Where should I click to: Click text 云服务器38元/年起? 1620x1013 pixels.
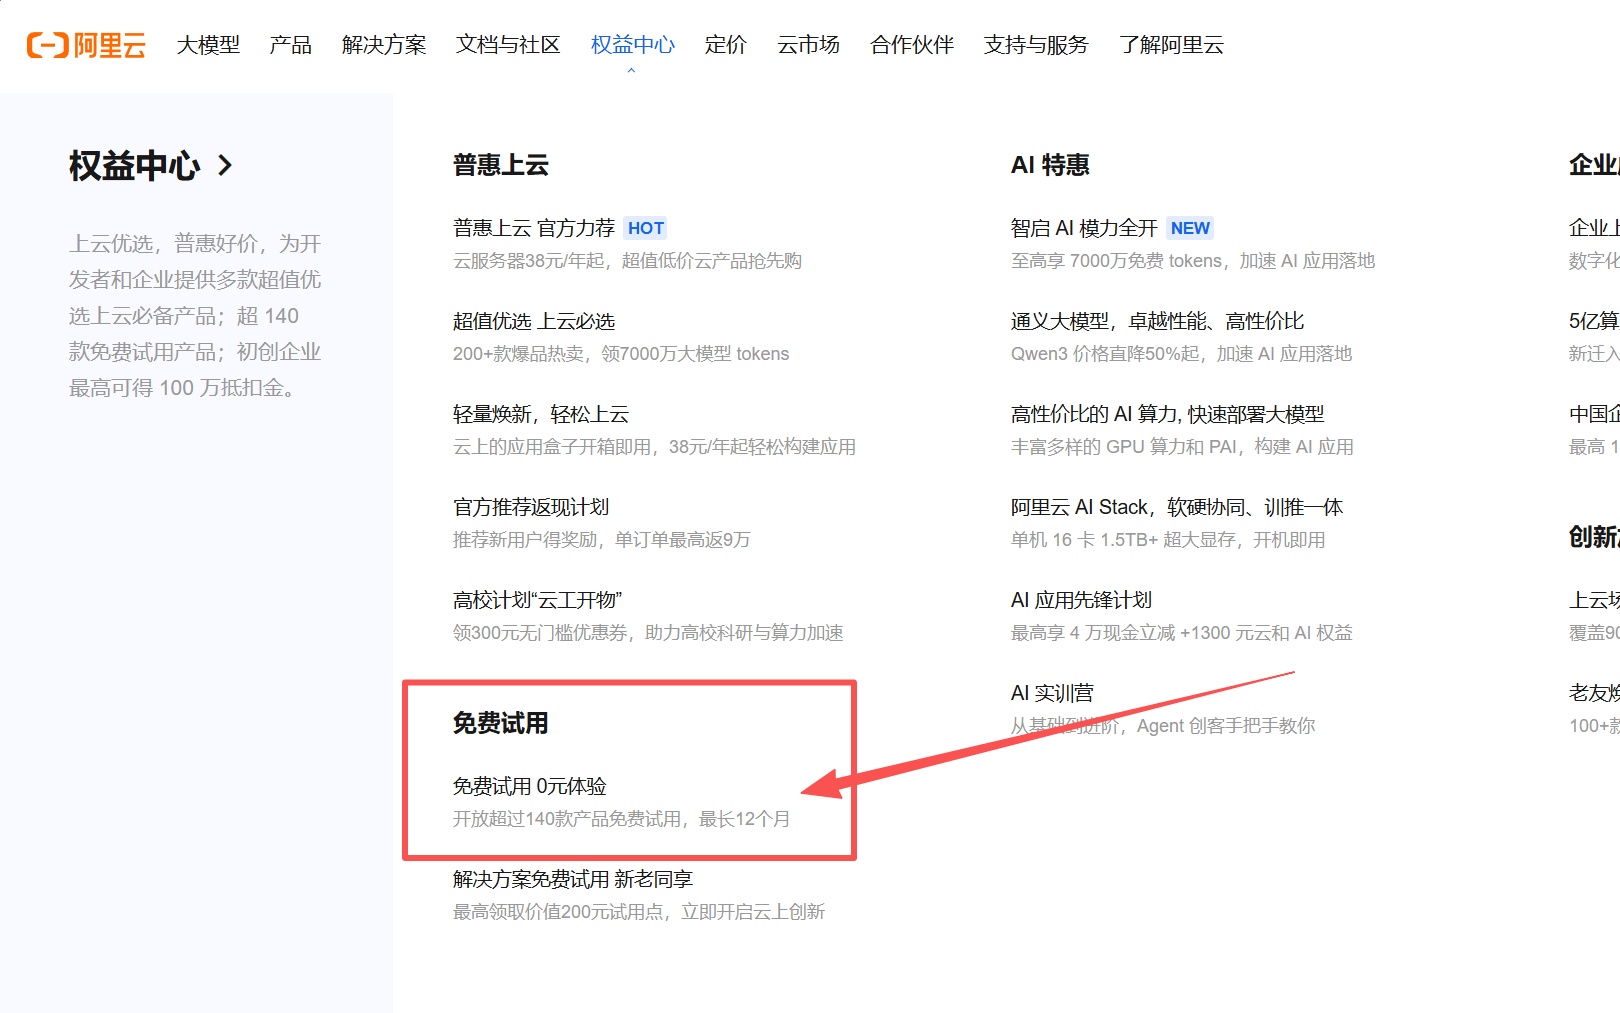pyautogui.click(x=528, y=261)
